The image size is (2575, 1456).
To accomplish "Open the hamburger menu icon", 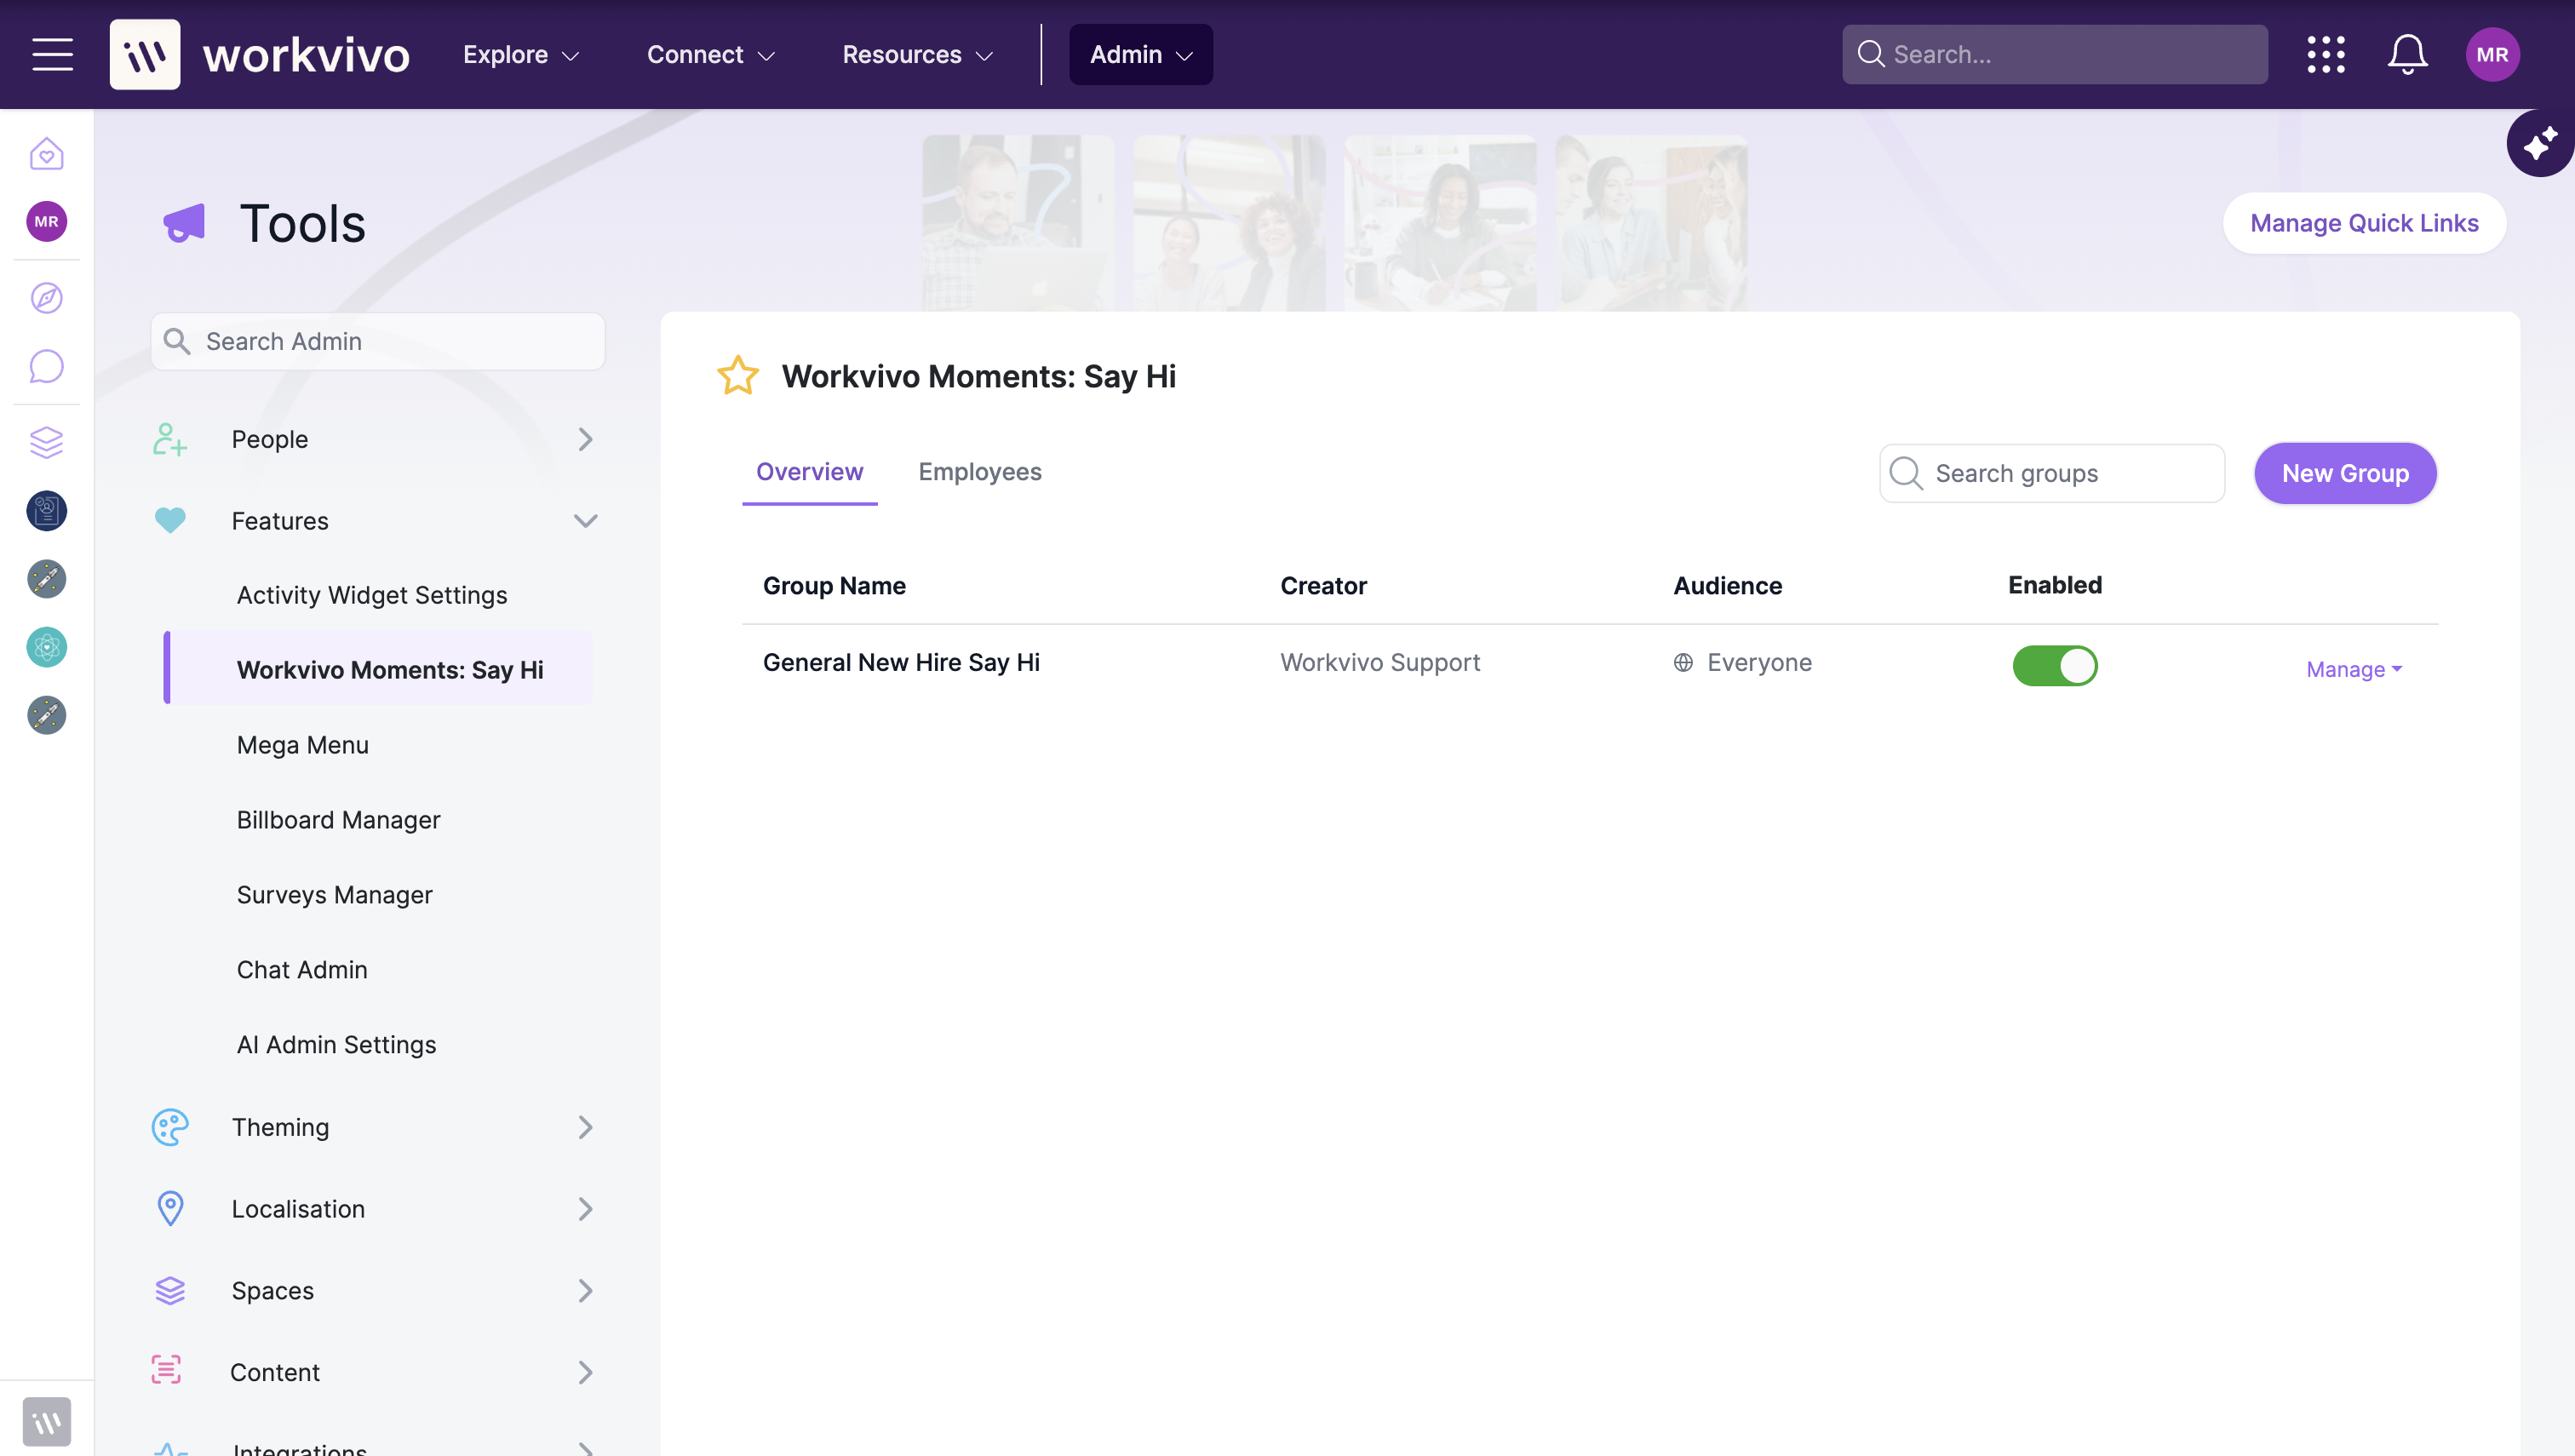I will (52, 54).
